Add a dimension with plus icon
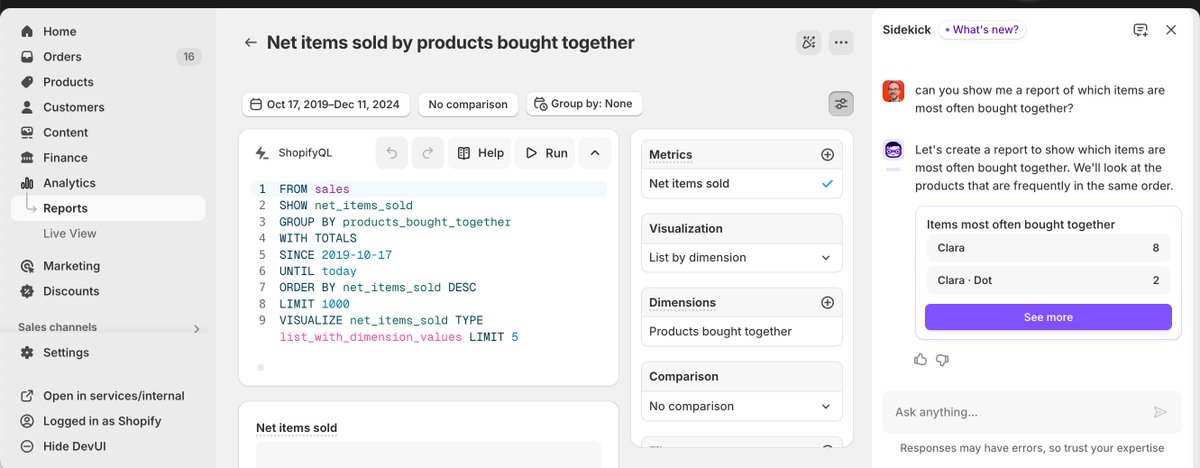This screenshot has height=468, width=1200. click(x=827, y=302)
